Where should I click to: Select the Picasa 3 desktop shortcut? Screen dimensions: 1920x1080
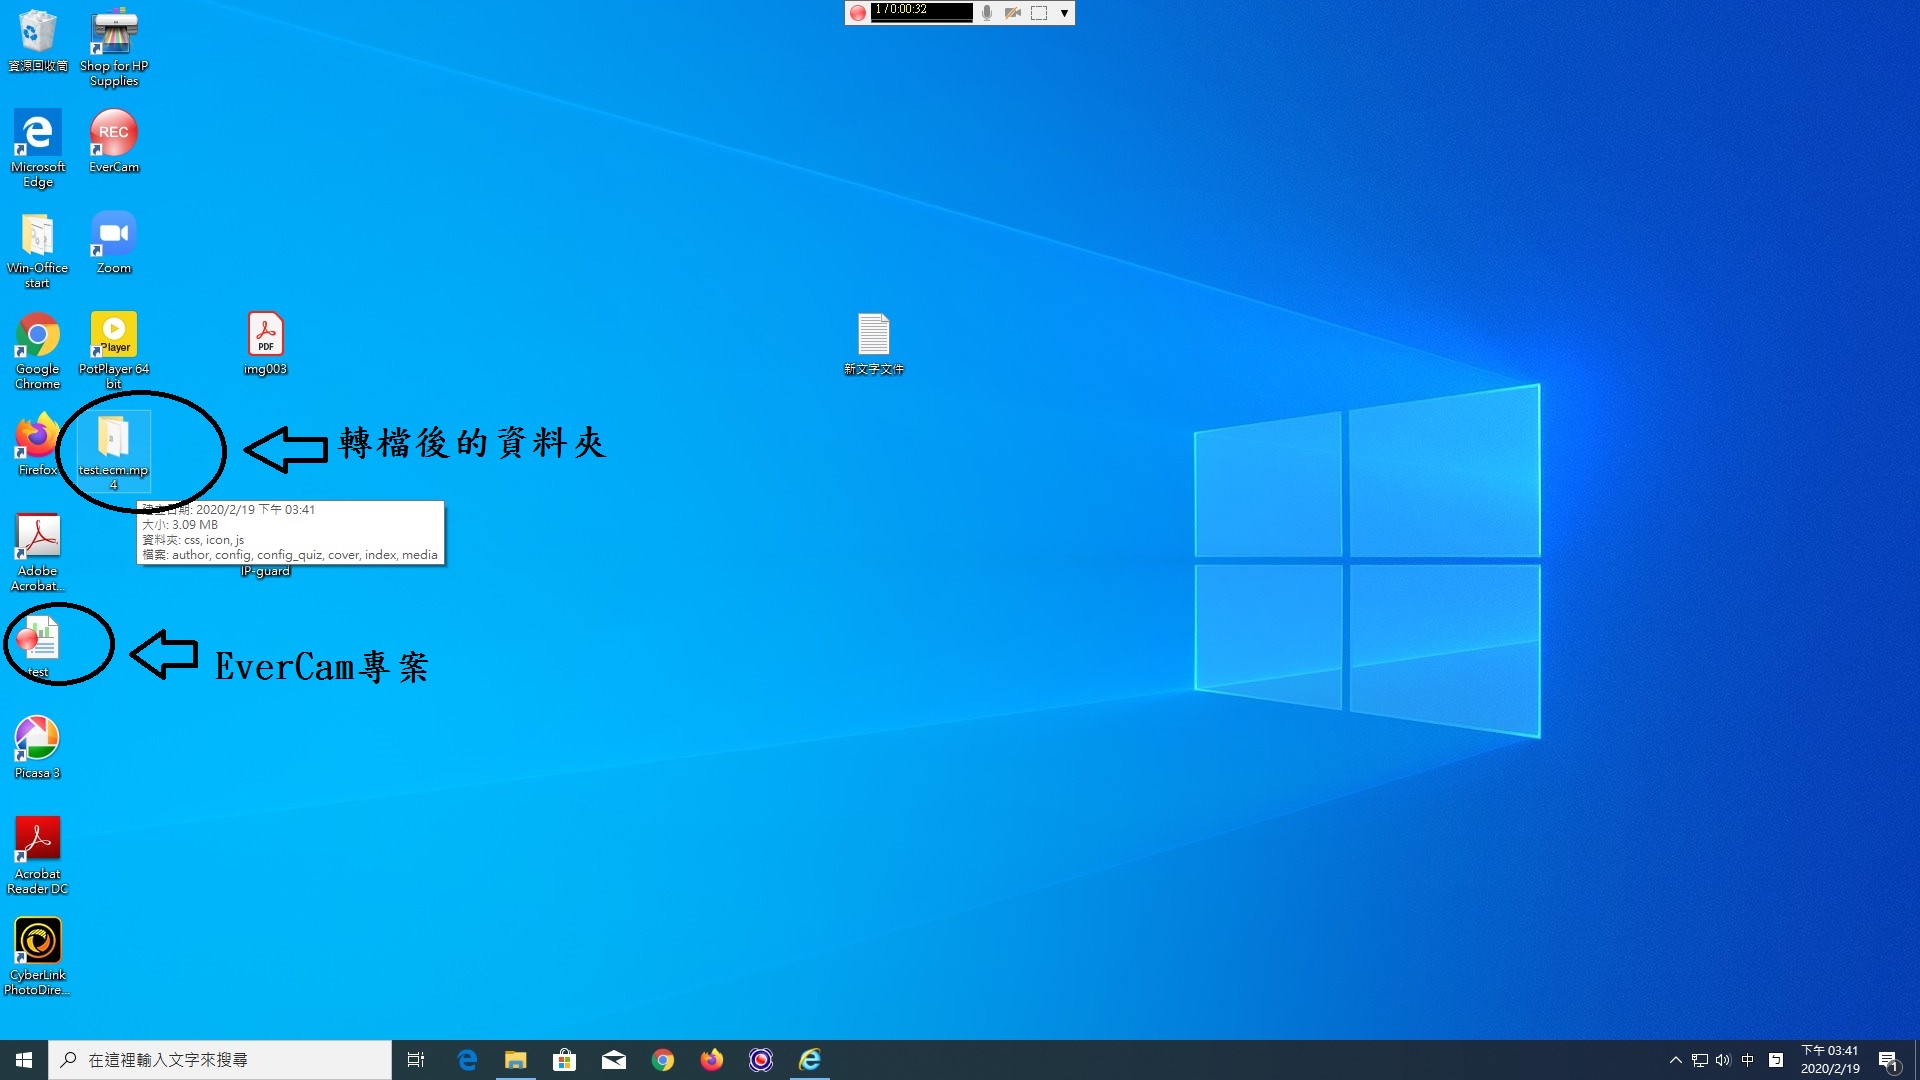tap(38, 747)
